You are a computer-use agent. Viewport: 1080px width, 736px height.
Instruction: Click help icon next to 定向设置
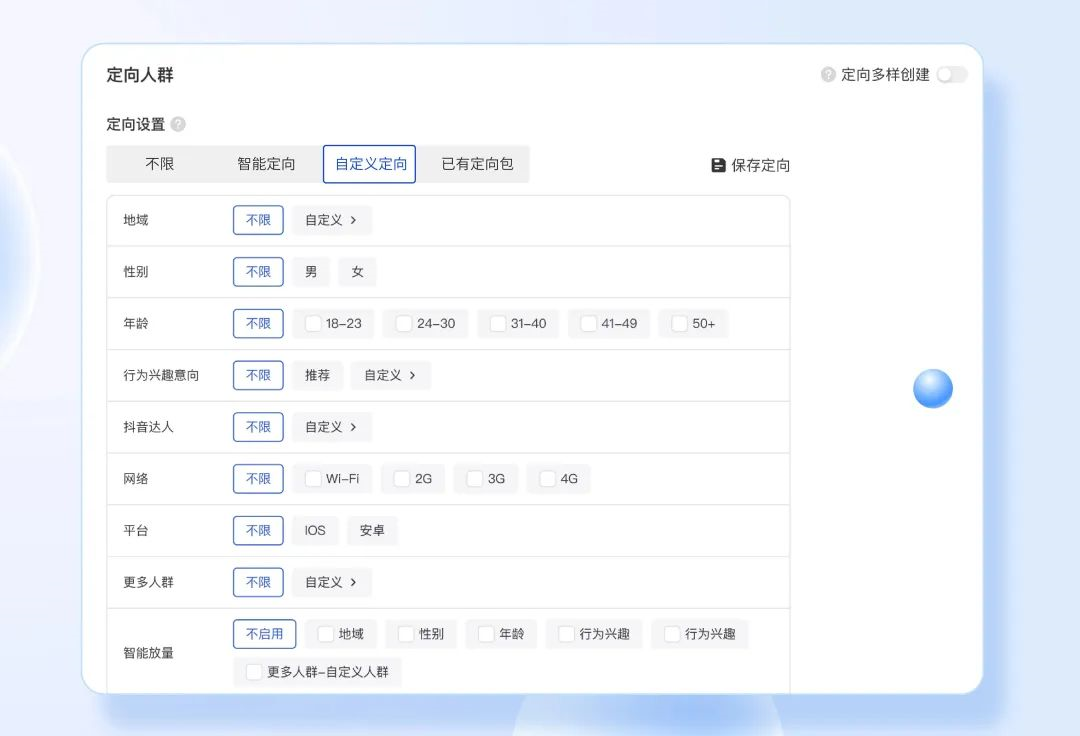178,124
